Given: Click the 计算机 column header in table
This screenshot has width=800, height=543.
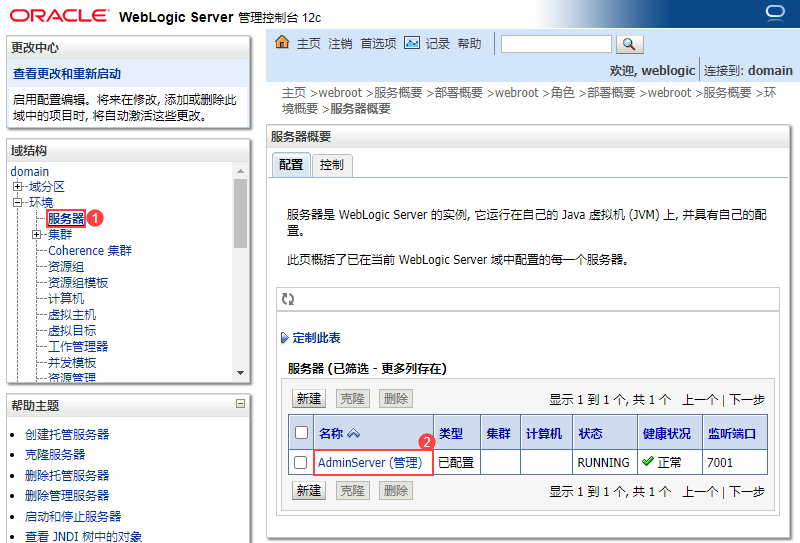Looking at the screenshot, I should coord(544,434).
